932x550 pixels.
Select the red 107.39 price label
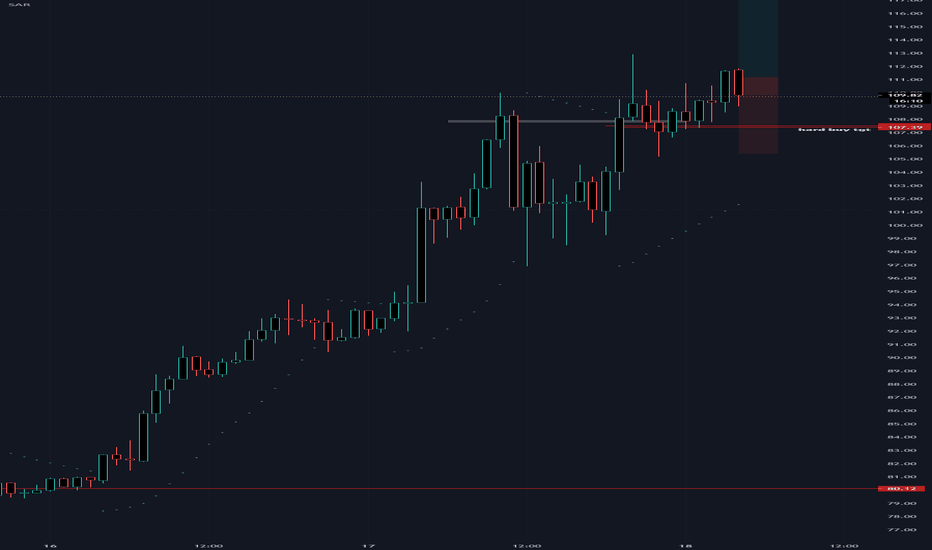pos(905,127)
